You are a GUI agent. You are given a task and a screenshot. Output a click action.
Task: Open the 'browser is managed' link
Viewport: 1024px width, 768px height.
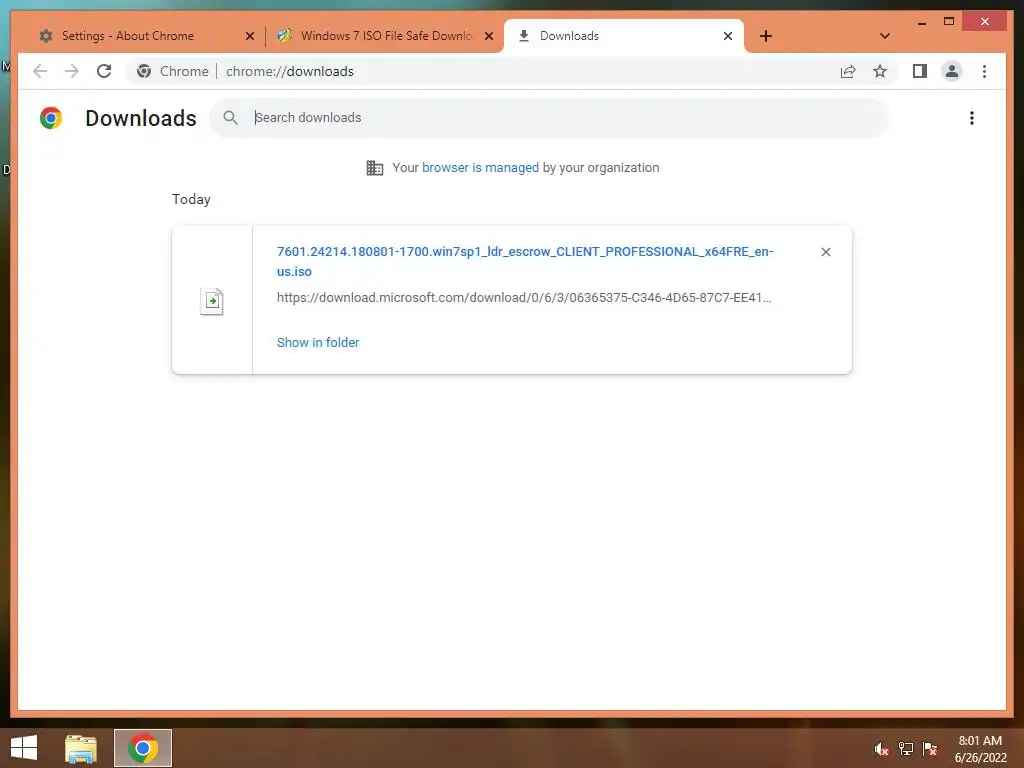pos(480,167)
